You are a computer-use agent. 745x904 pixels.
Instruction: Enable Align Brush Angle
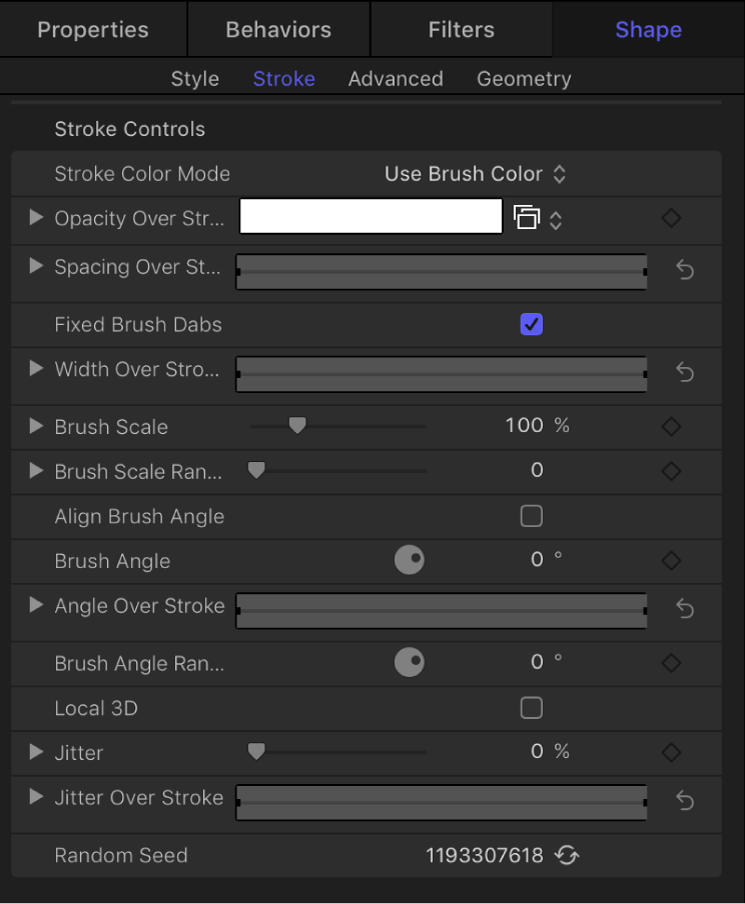(x=531, y=516)
